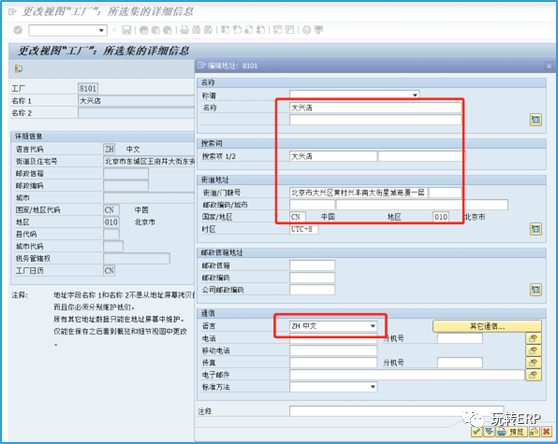This screenshot has height=444, width=558.
Task: Click the 名称 field containing 大兴店 in dialog
Action: [x=375, y=107]
